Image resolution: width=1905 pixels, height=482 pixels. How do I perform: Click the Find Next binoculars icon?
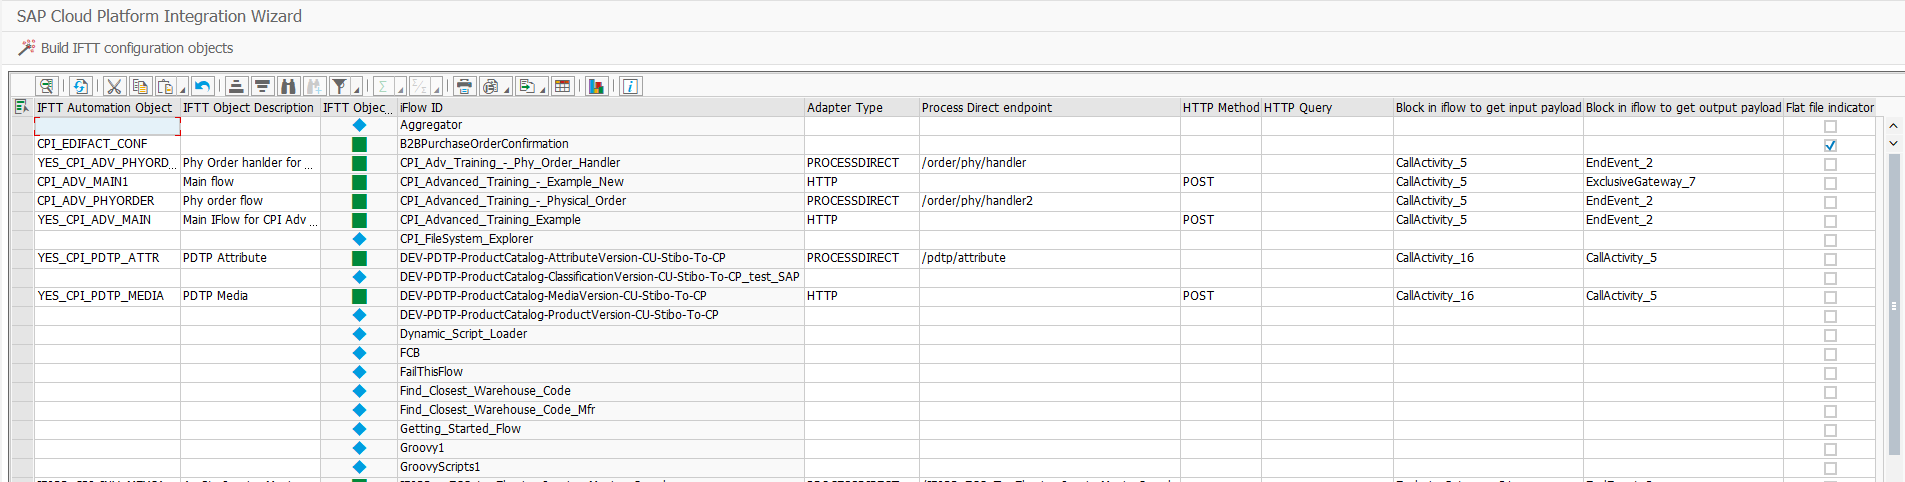(314, 86)
